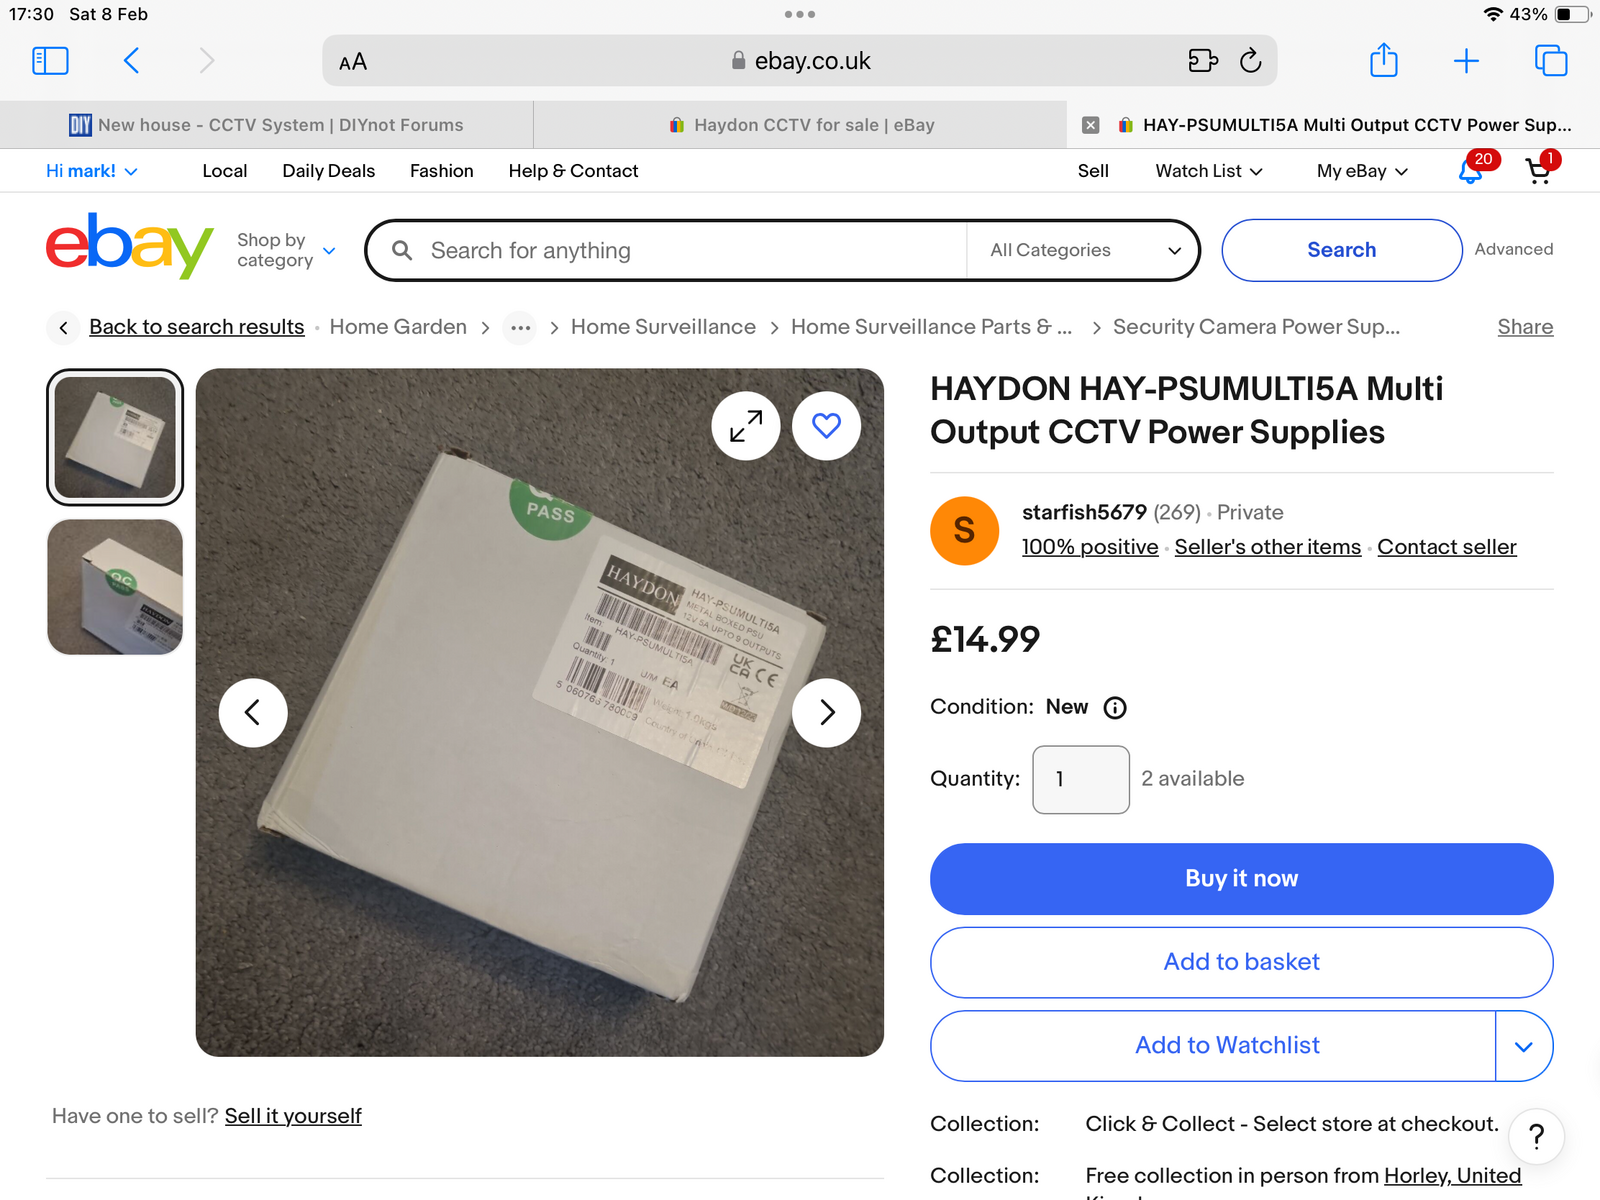The width and height of the screenshot is (1600, 1200).
Task: Switch to the DIYnot Forums tab
Action: (267, 125)
